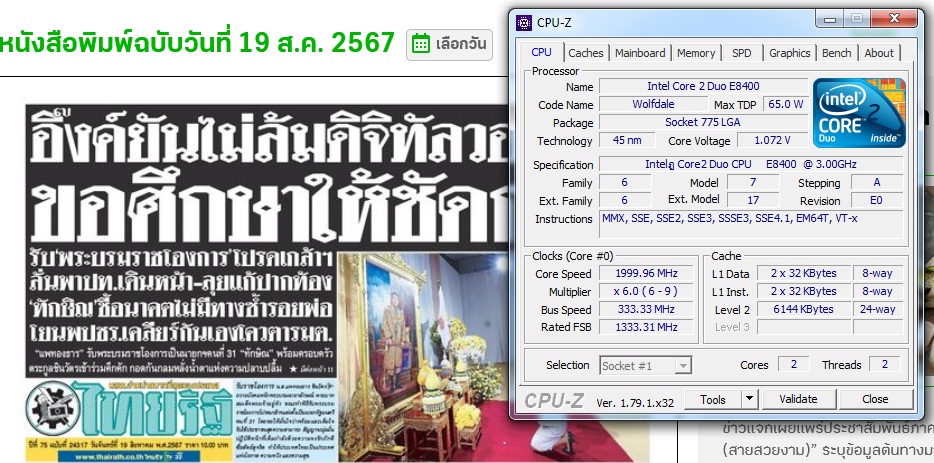The height and width of the screenshot is (463, 934).
Task: Click the Revision value E0
Action: (x=876, y=201)
